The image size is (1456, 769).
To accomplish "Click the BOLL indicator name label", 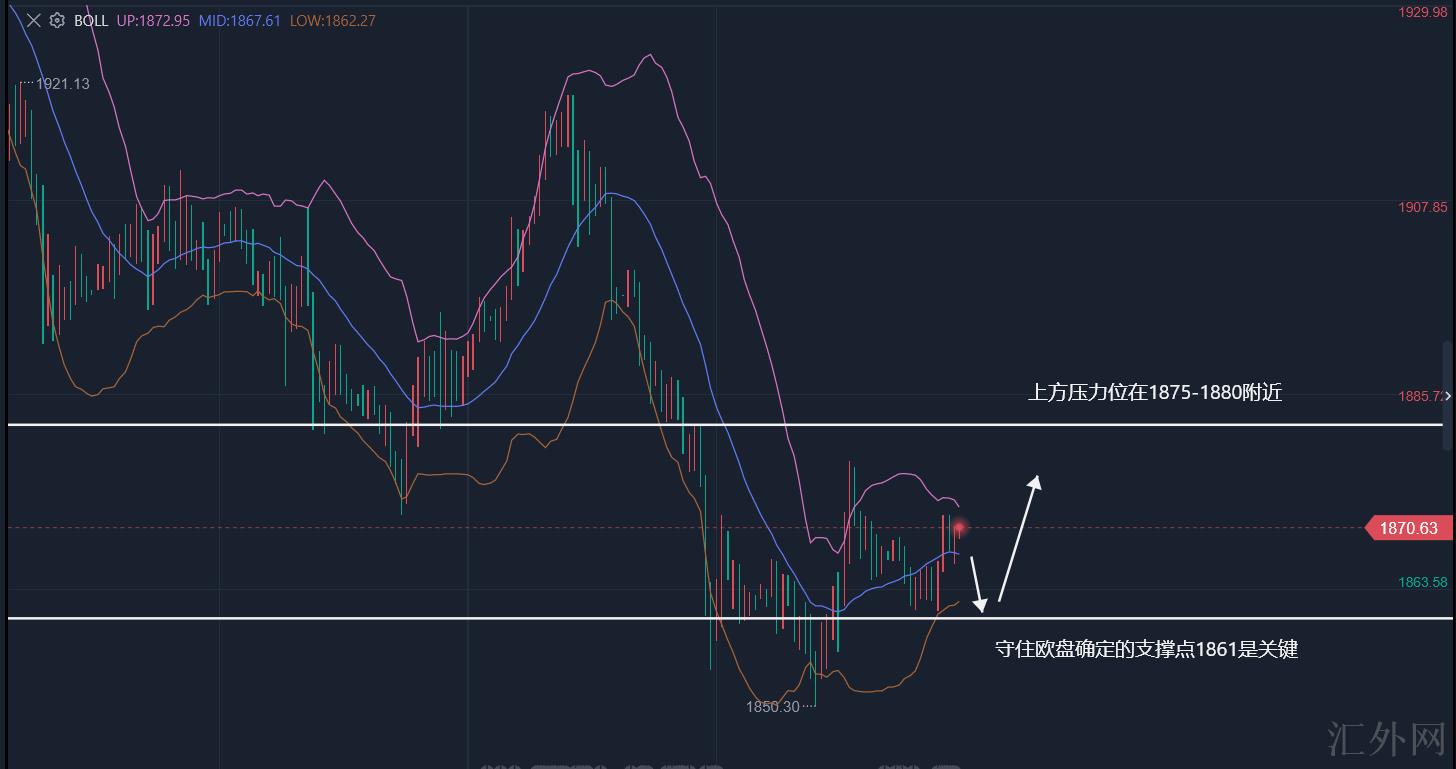I will coord(91,20).
